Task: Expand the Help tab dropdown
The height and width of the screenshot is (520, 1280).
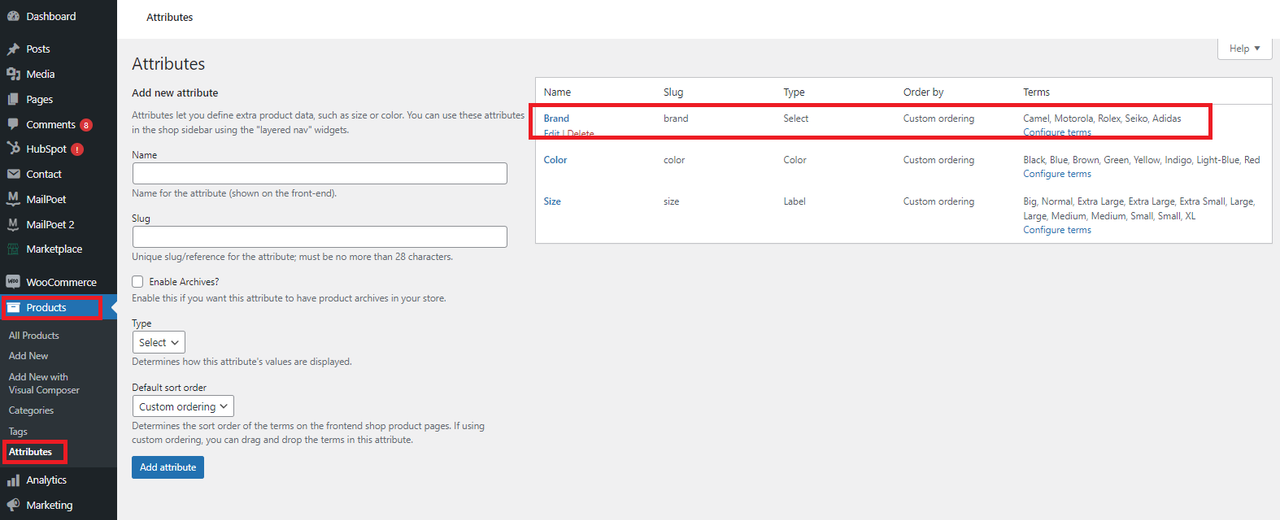Action: pyautogui.click(x=1244, y=48)
